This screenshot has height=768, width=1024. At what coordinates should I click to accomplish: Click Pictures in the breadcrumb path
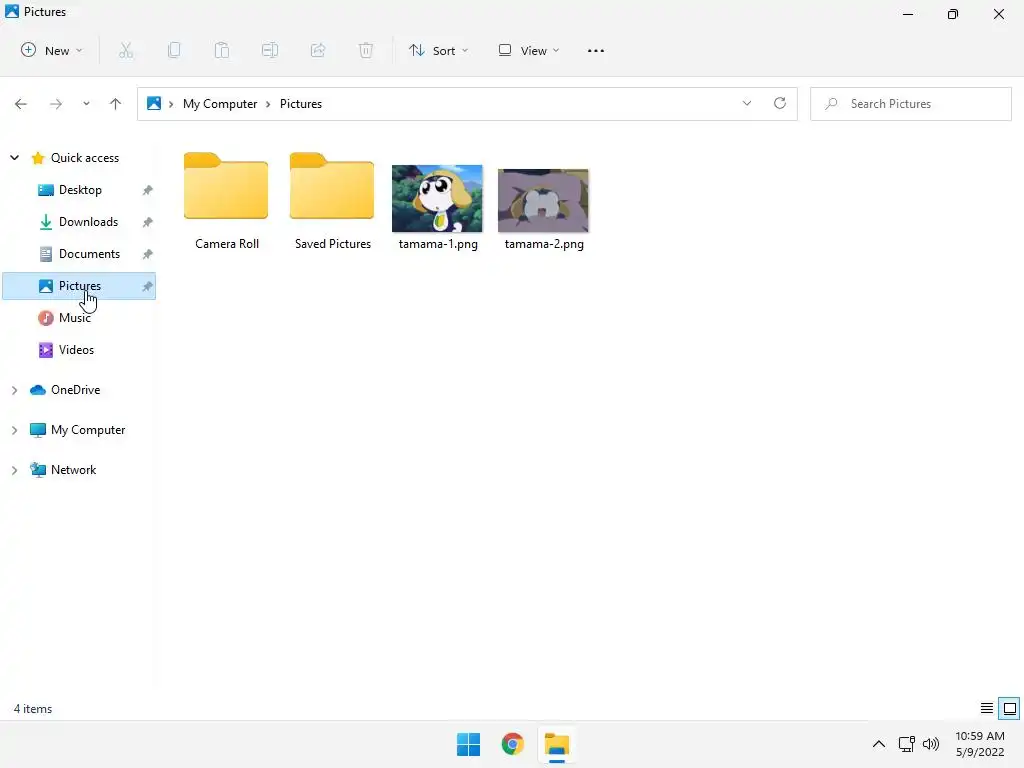click(x=300, y=104)
